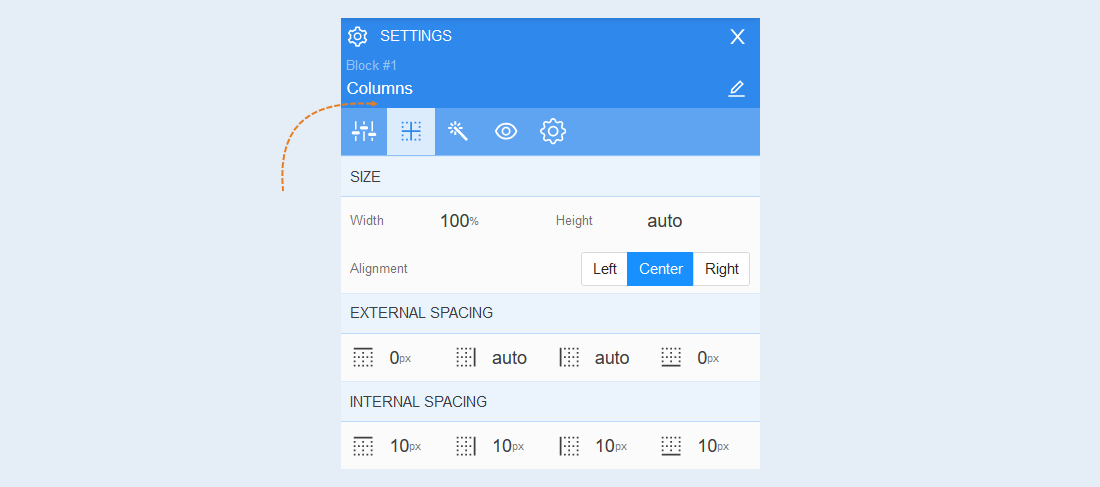Click the Height auto value field
The image size is (1100, 487).
(664, 221)
